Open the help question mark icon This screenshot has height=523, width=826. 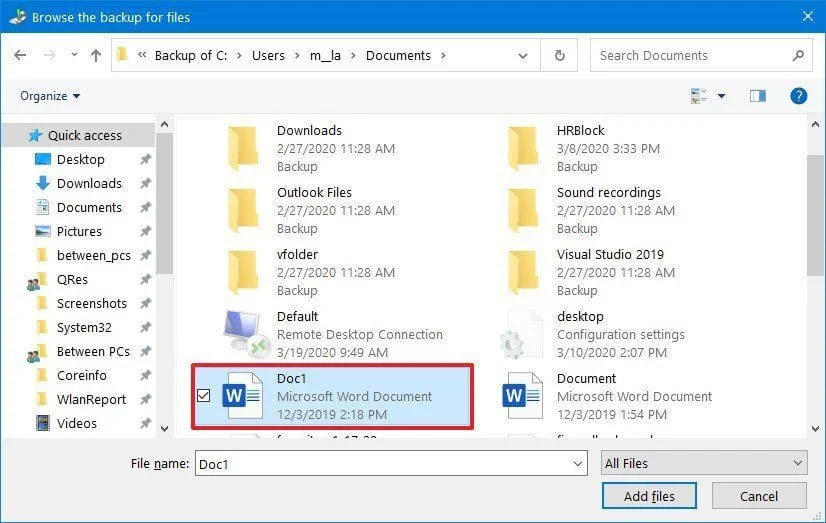click(x=798, y=96)
